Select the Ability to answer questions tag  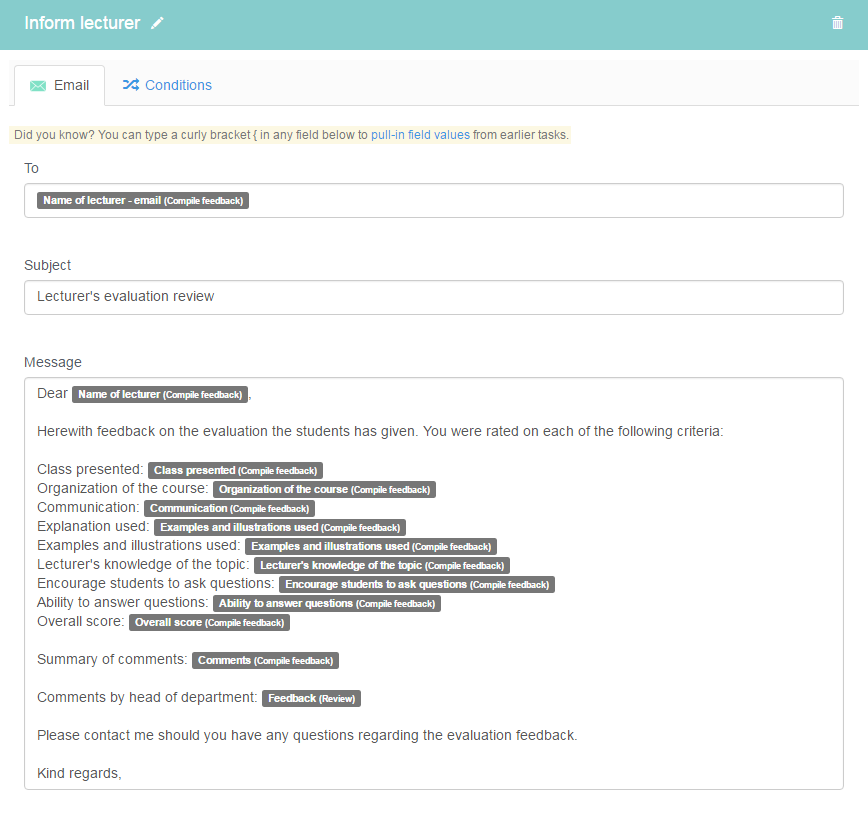(x=326, y=603)
